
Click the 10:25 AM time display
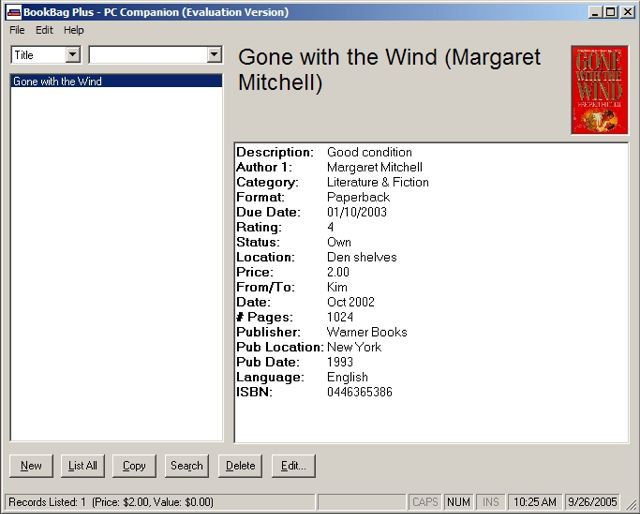click(x=535, y=502)
